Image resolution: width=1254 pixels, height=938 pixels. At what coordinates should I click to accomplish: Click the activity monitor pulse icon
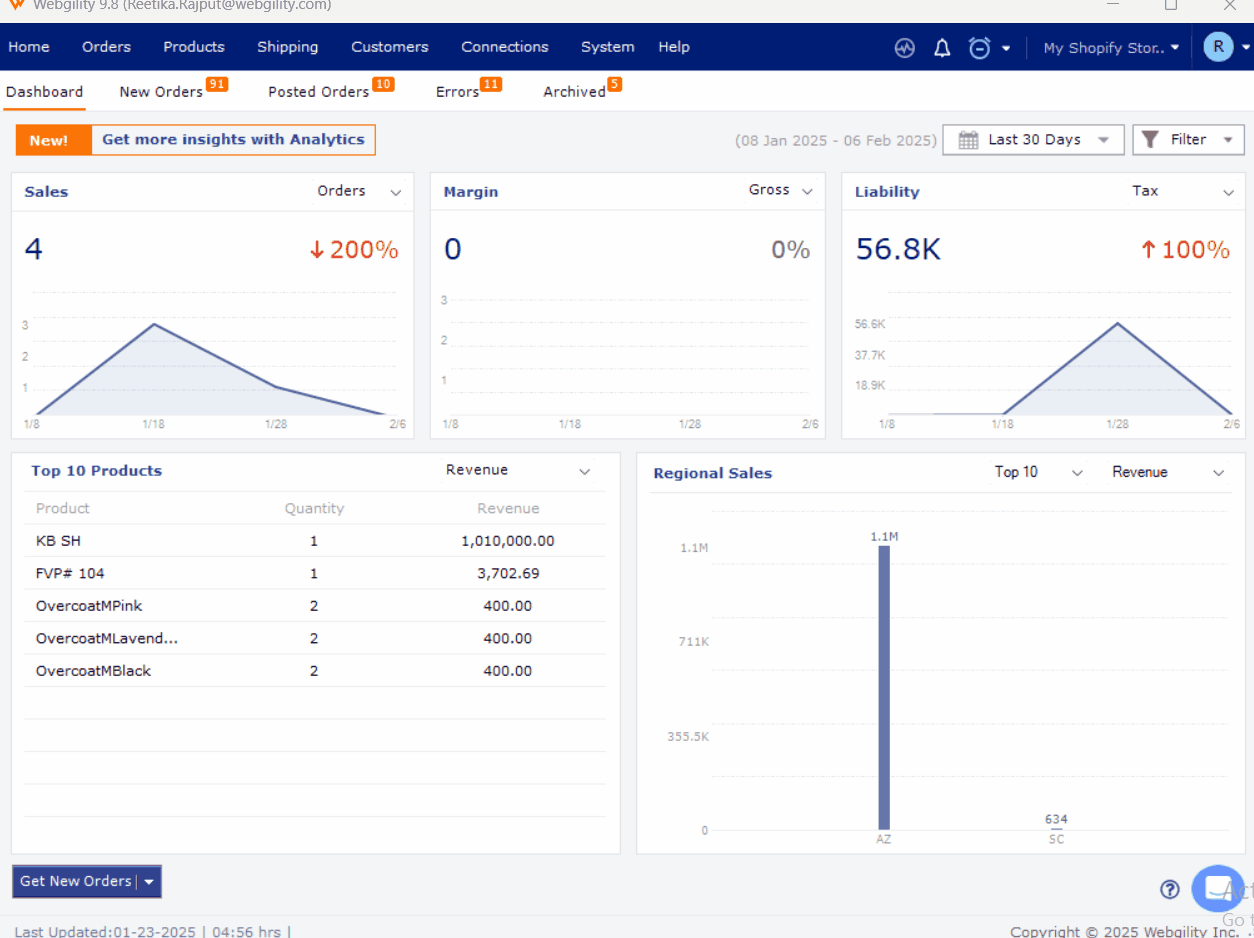click(905, 48)
